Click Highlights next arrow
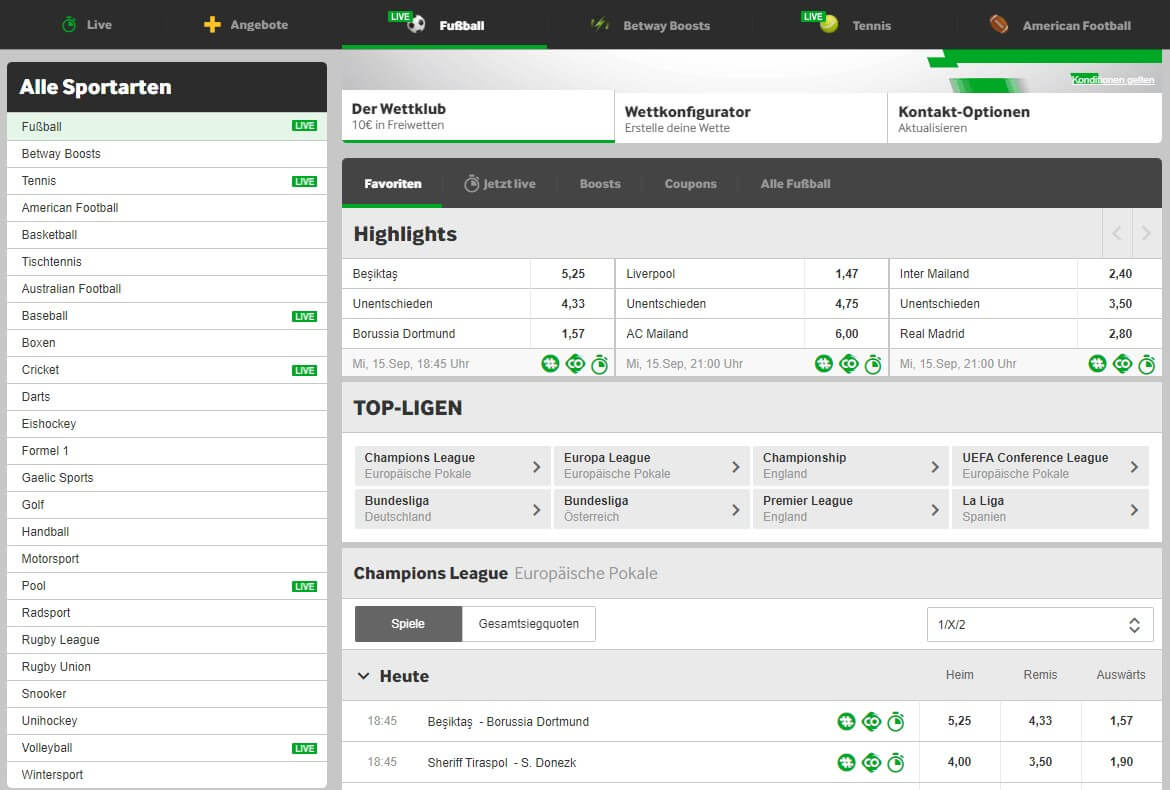 coord(1147,233)
